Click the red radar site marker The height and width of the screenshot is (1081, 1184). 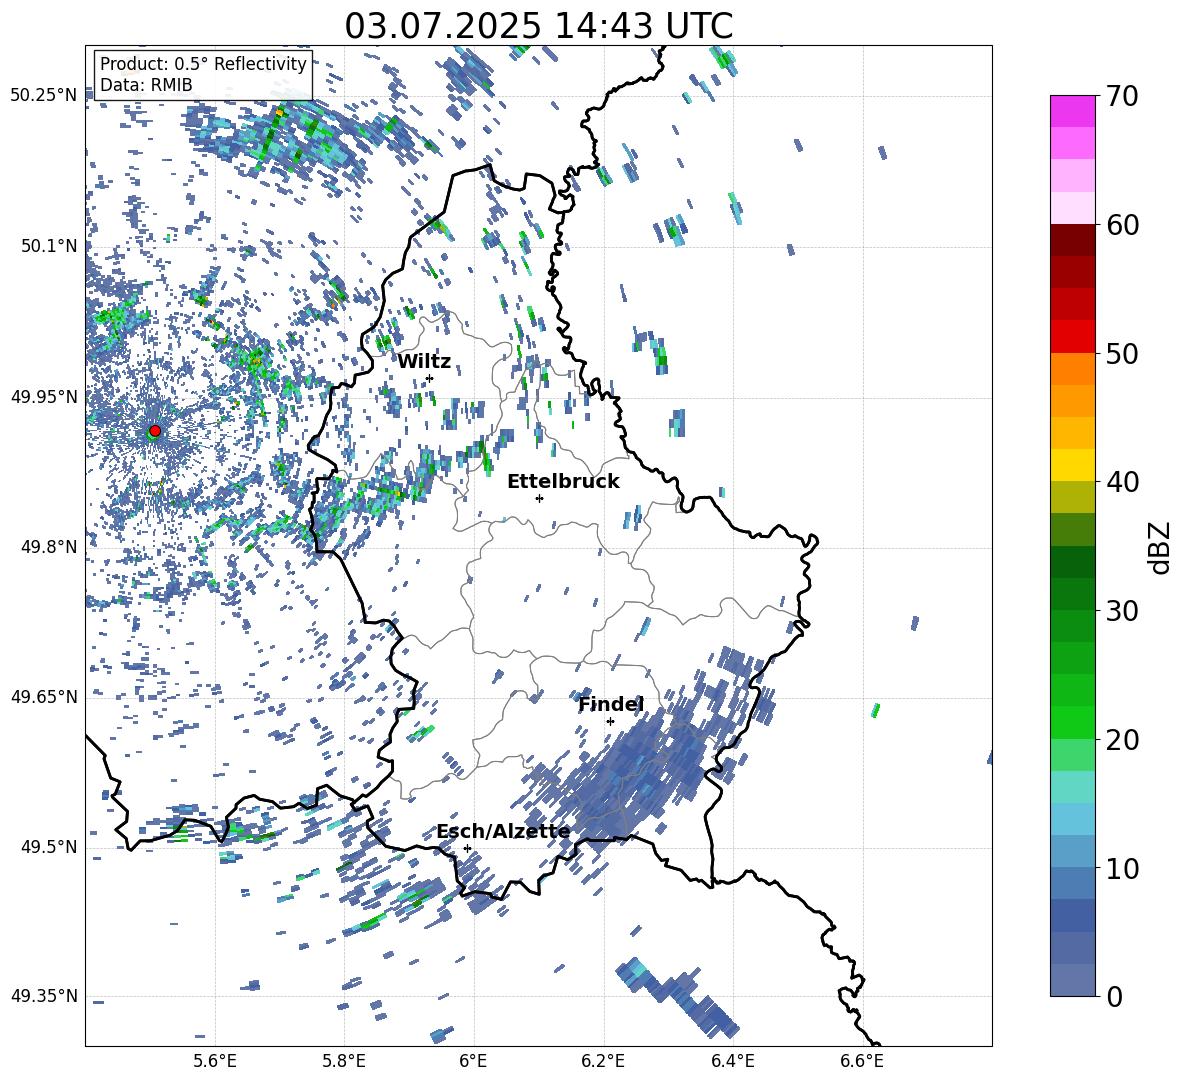pyautogui.click(x=155, y=430)
